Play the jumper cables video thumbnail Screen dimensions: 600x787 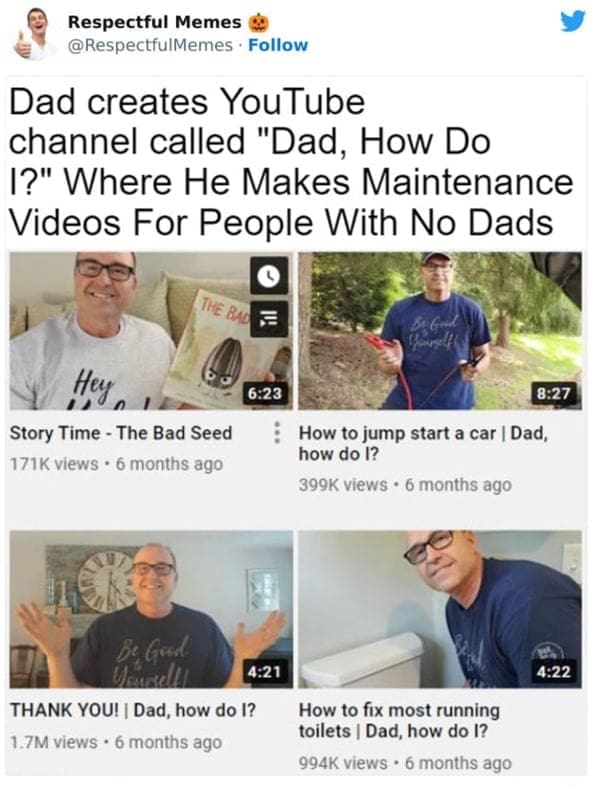[440, 331]
